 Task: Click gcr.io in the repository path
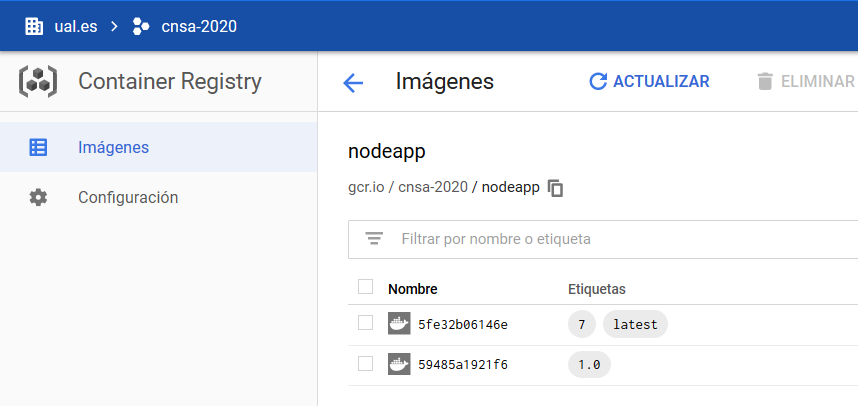366,187
